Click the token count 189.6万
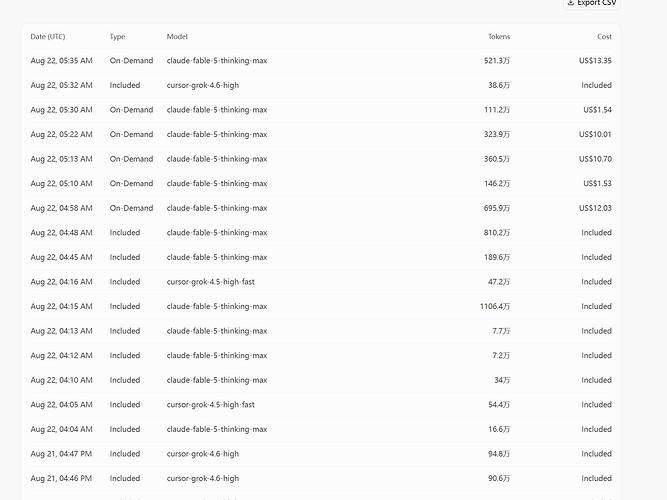The width and height of the screenshot is (667, 500). [x=497, y=257]
